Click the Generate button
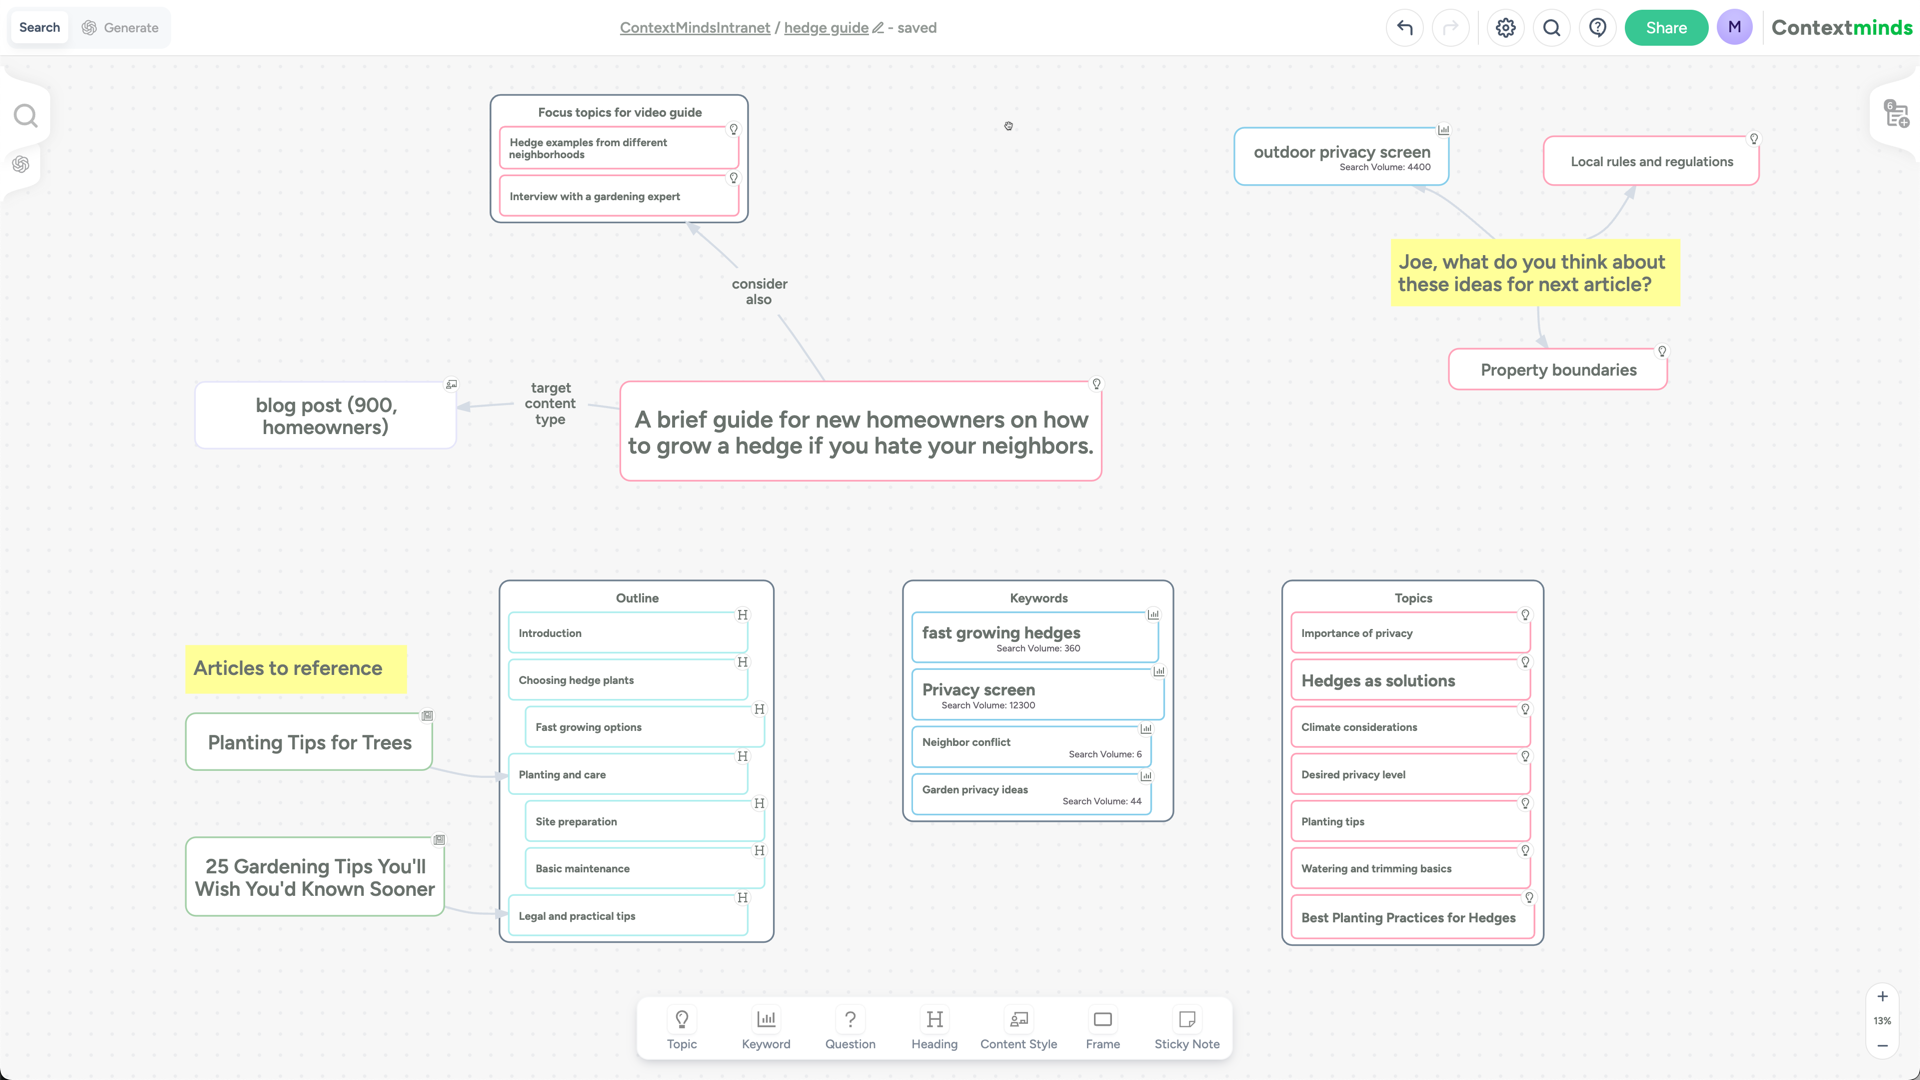 (120, 26)
